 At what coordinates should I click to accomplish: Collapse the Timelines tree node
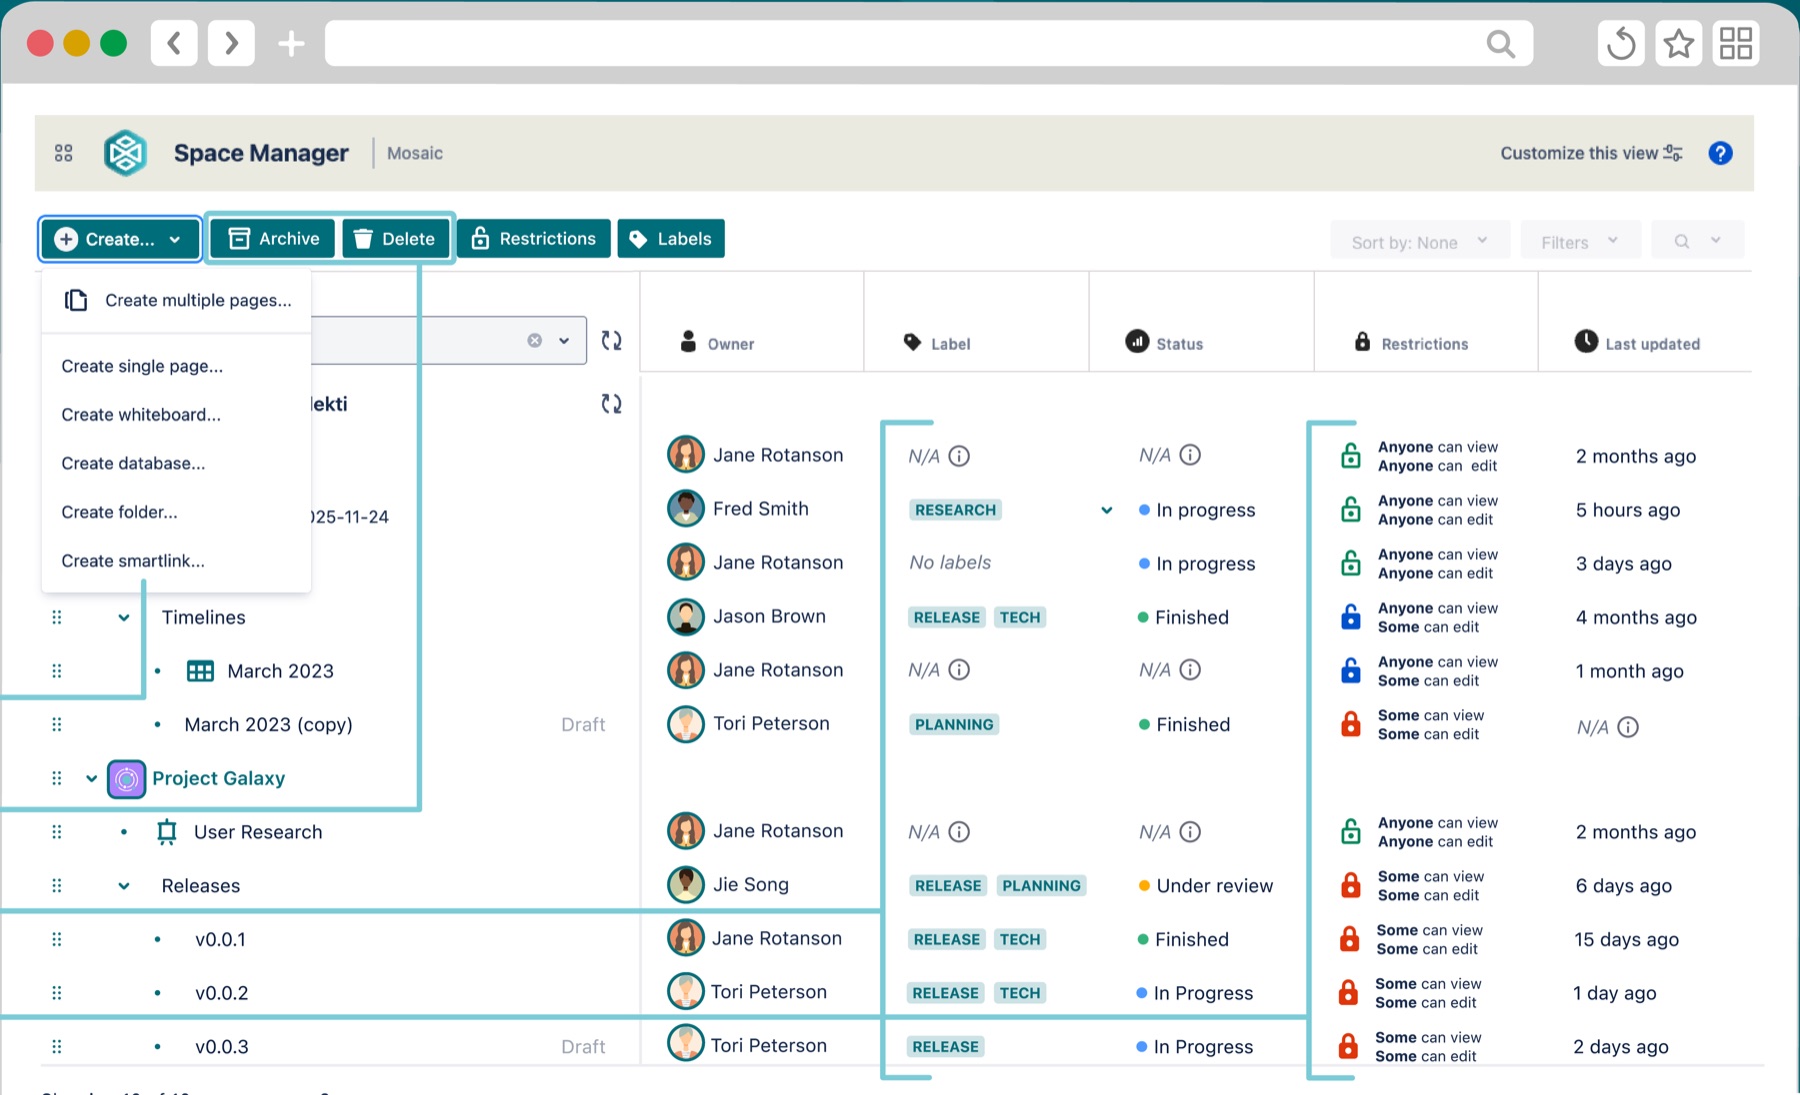(124, 618)
